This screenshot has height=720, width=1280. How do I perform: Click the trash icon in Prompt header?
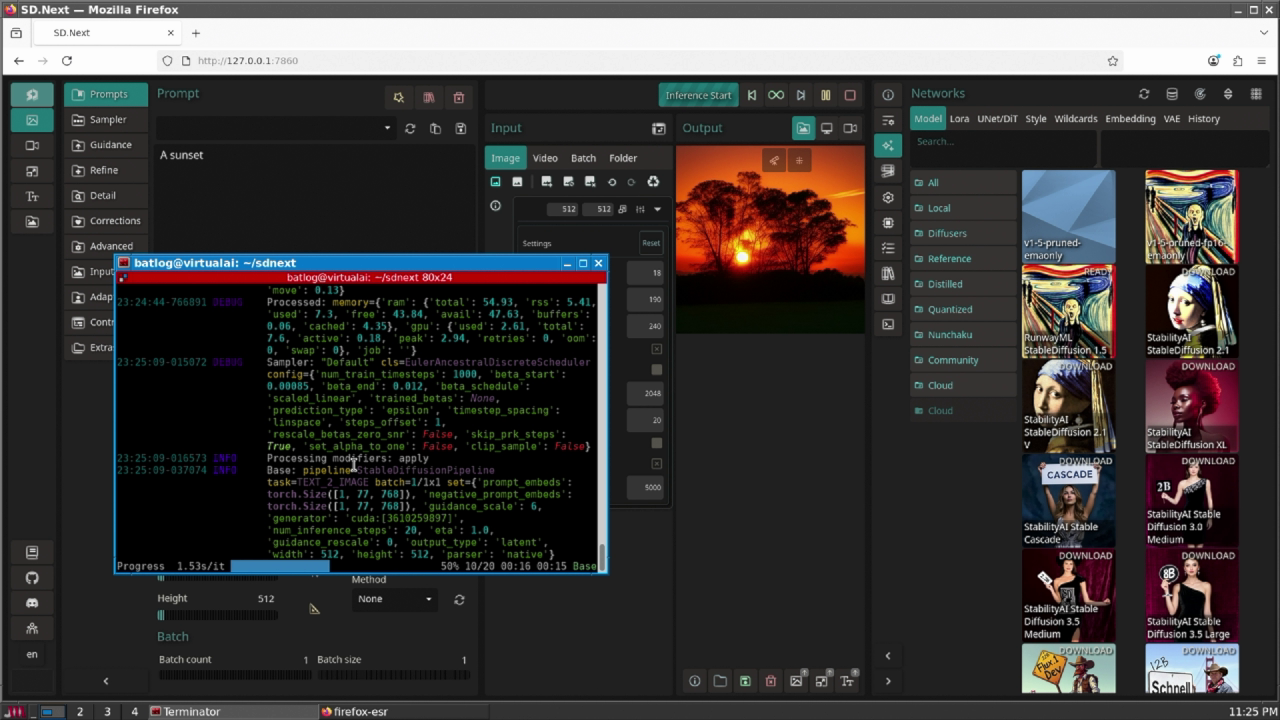pos(459,97)
